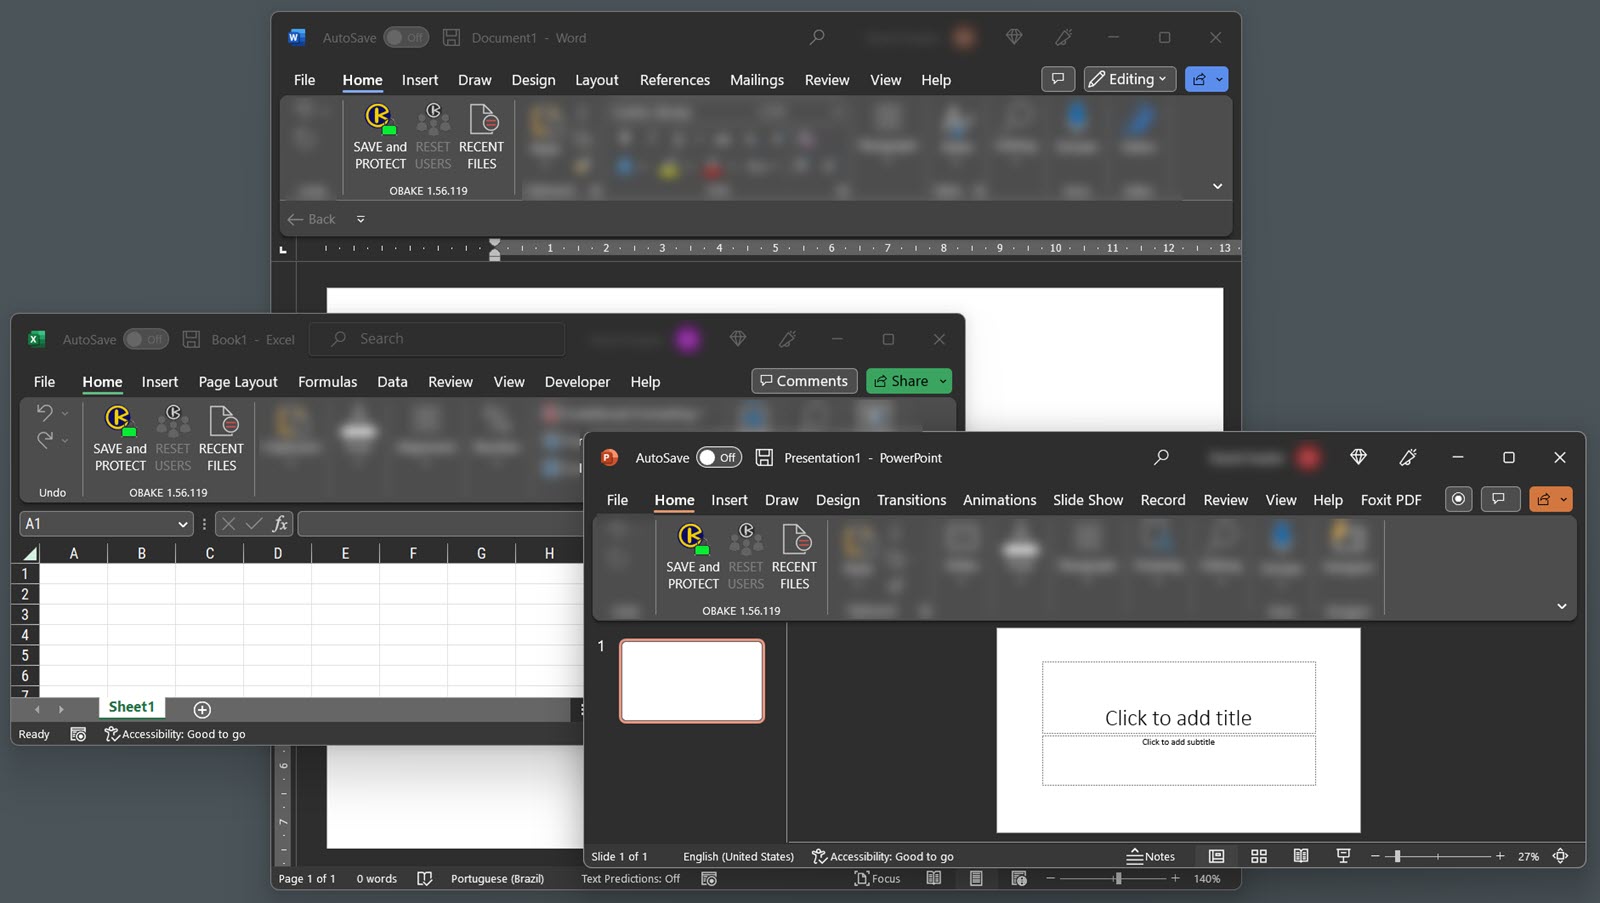Click SAVE and PROTECT in Word ribbon
This screenshot has width=1600, height=903.
click(380, 136)
